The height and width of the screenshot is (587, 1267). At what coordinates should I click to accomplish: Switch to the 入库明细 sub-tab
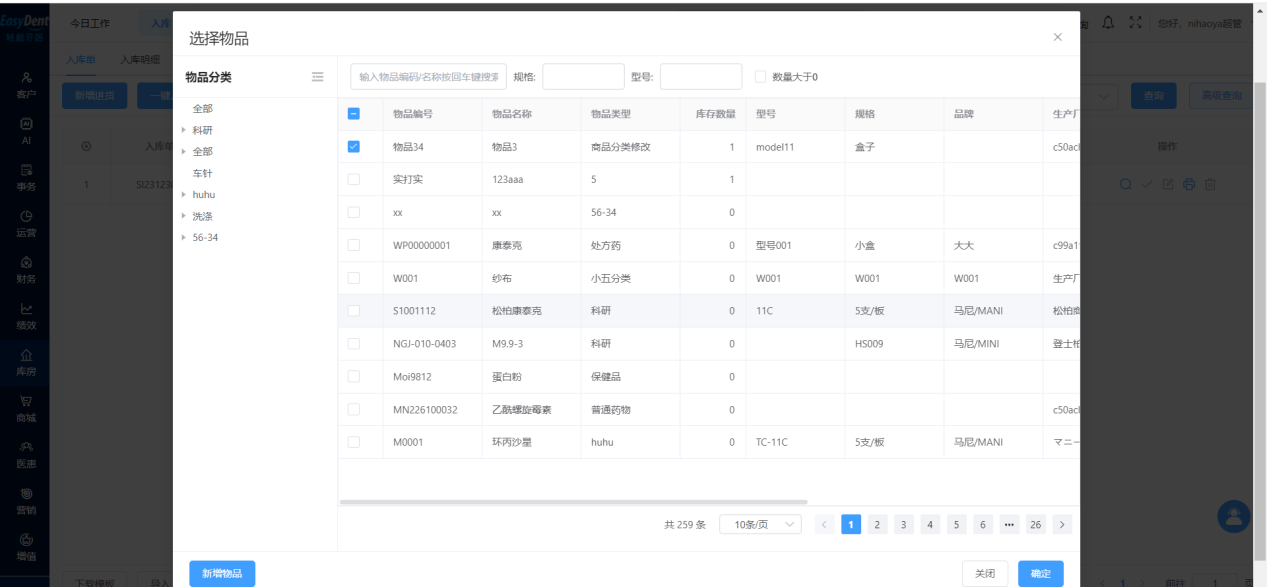(x=140, y=59)
